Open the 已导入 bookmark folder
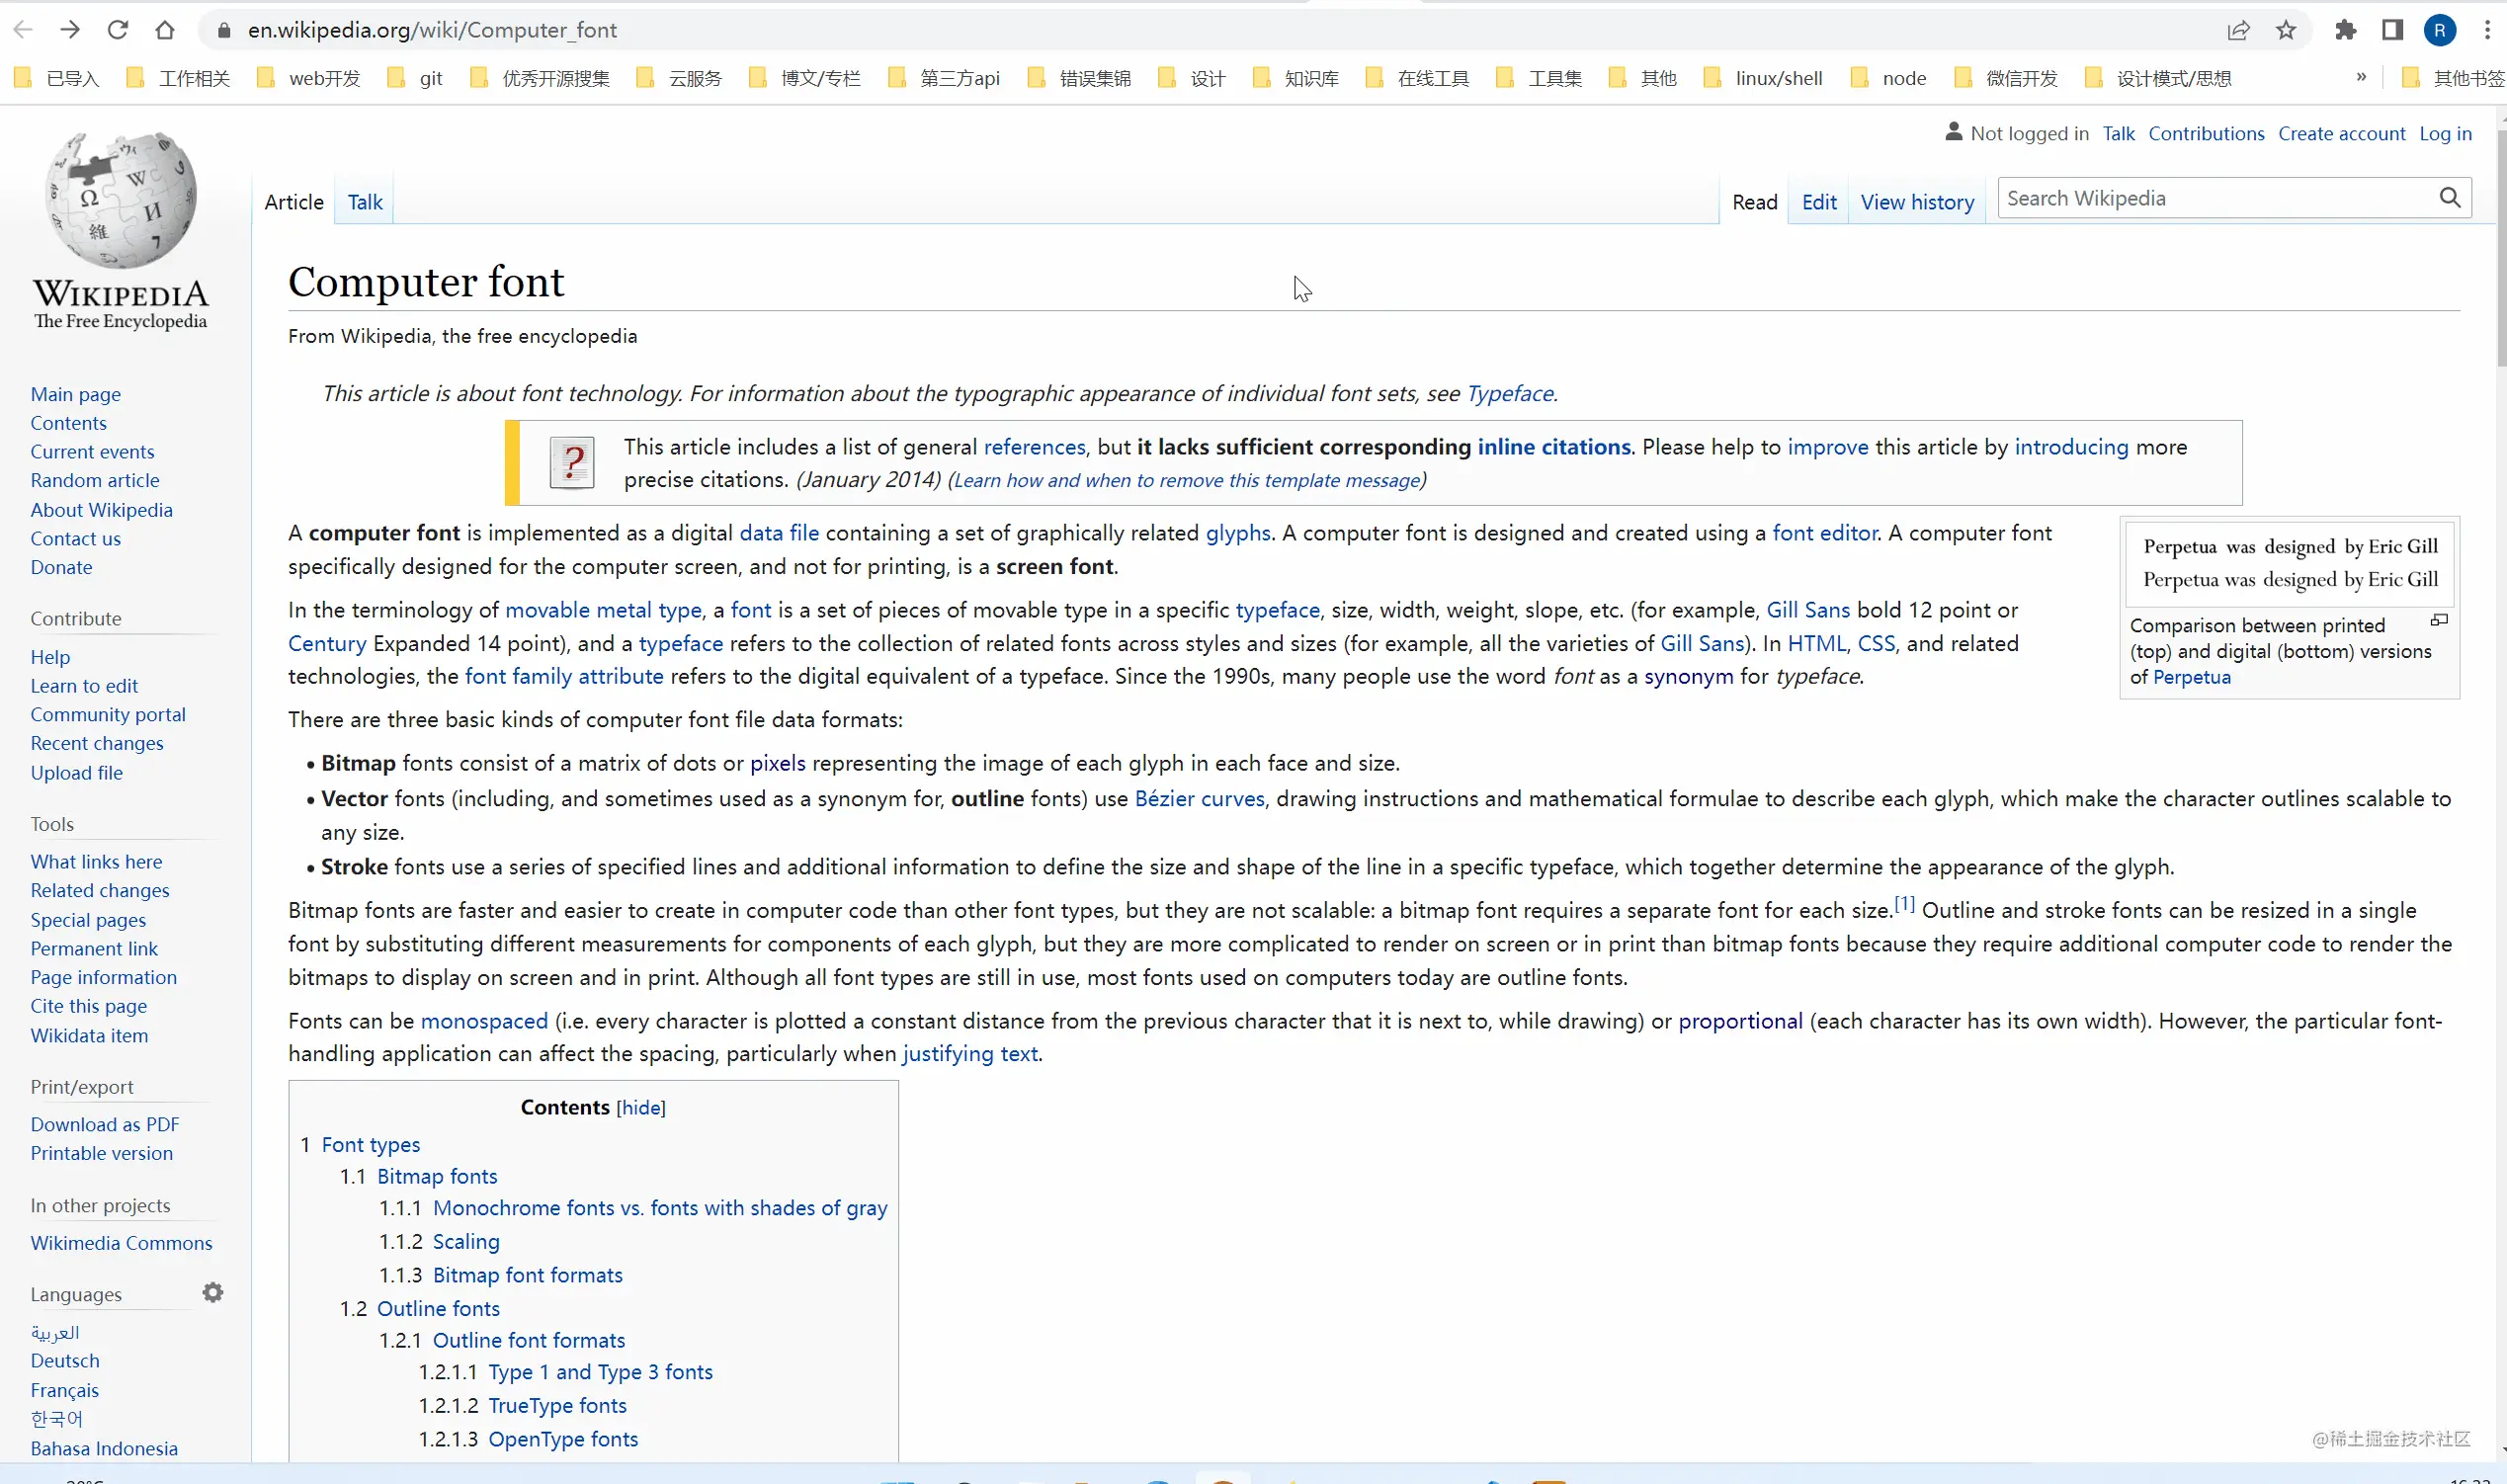The image size is (2507, 1484). [57, 78]
